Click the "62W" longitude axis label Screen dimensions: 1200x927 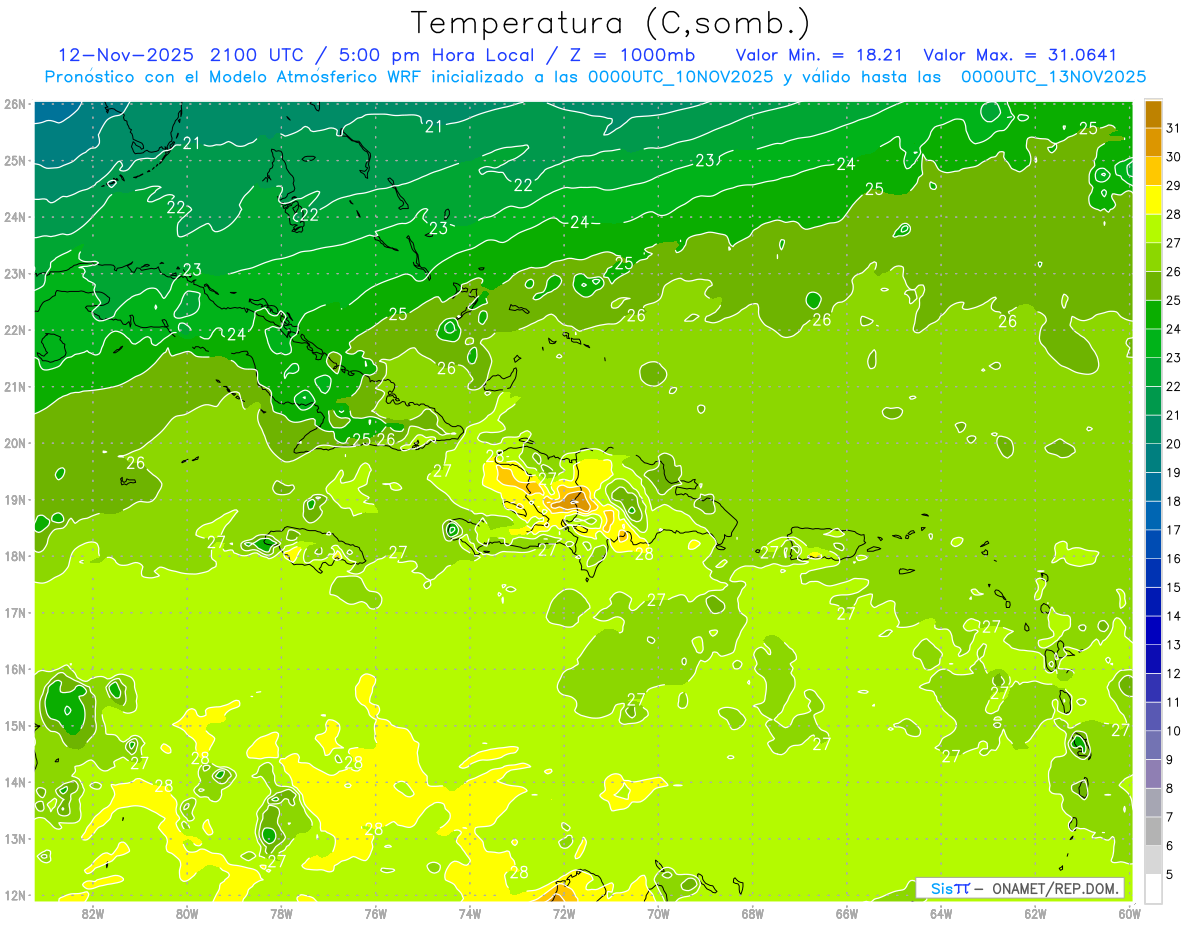(1035, 914)
